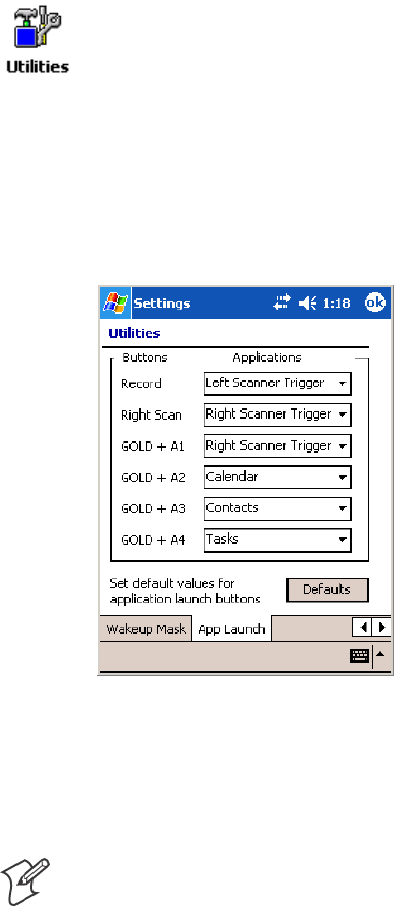Open the GOLD + A3 Contacts dropdown
394x906 pixels.
[x=277, y=508]
